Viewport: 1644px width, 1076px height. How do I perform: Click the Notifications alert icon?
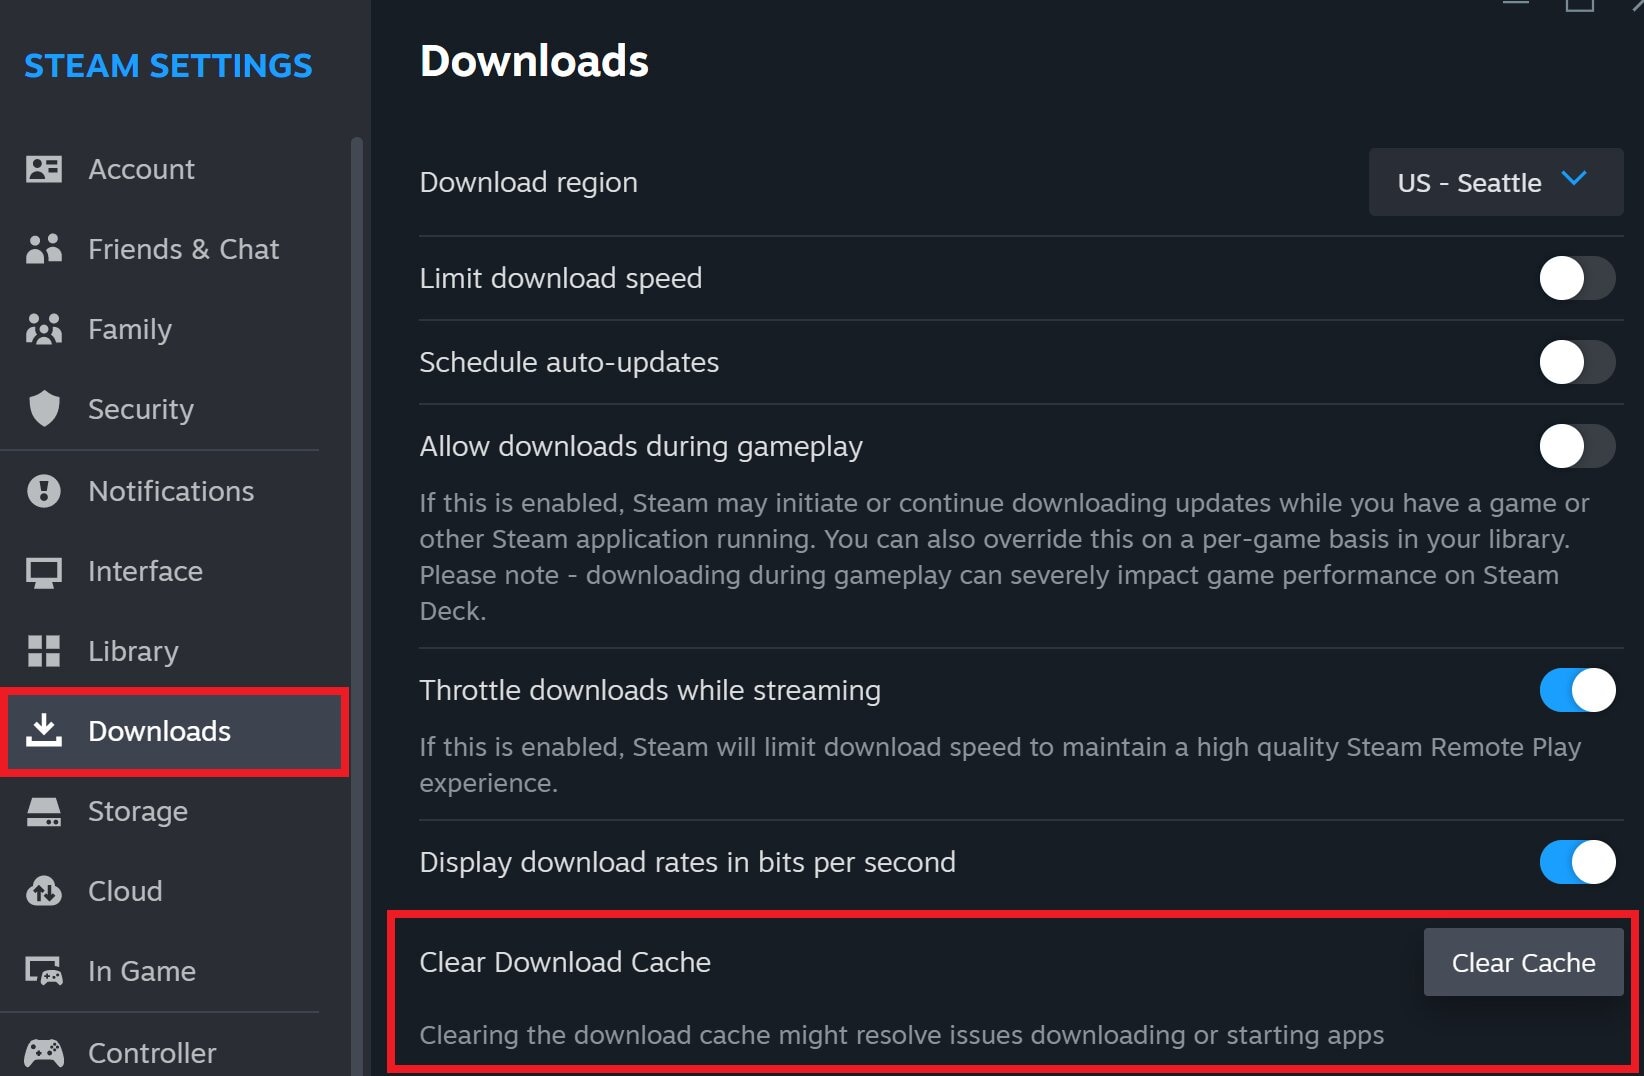44,491
